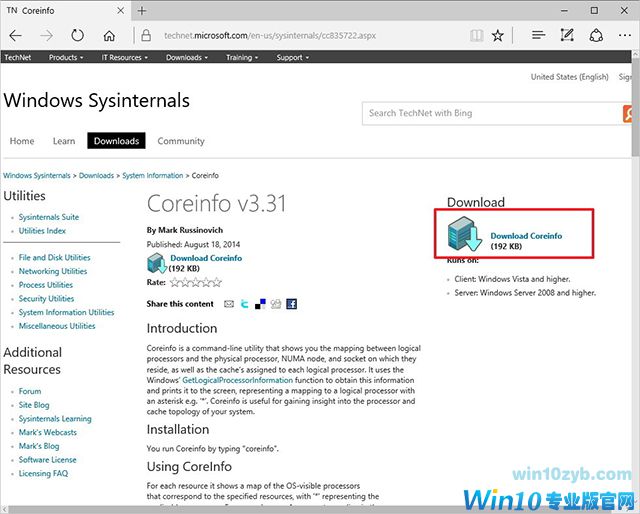Open Sysinternals Suite sidebar link
Viewport: 640px width, 514px height.
tap(49, 217)
